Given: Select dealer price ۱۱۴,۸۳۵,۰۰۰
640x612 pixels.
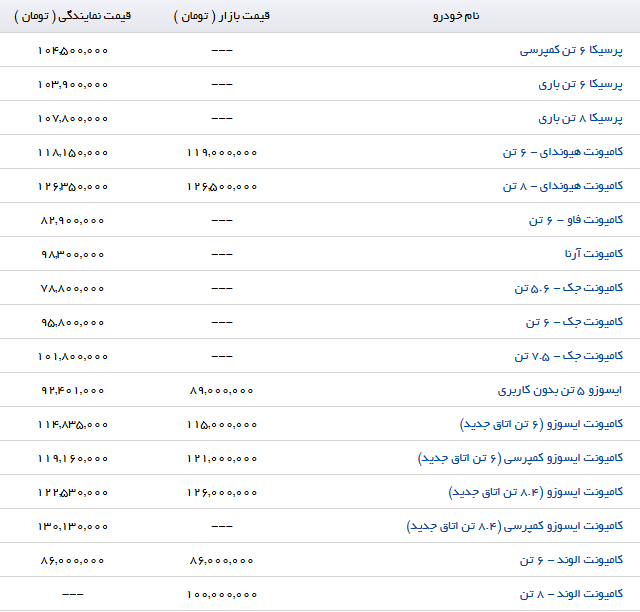Looking at the screenshot, I should (x=73, y=425).
